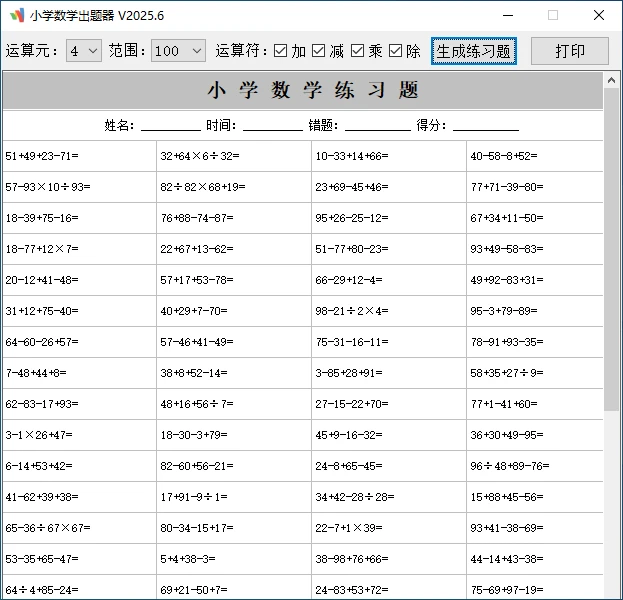Image resolution: width=623 pixels, height=600 pixels.
Task: Close the 小学数学出题器 window
Action: 599,15
